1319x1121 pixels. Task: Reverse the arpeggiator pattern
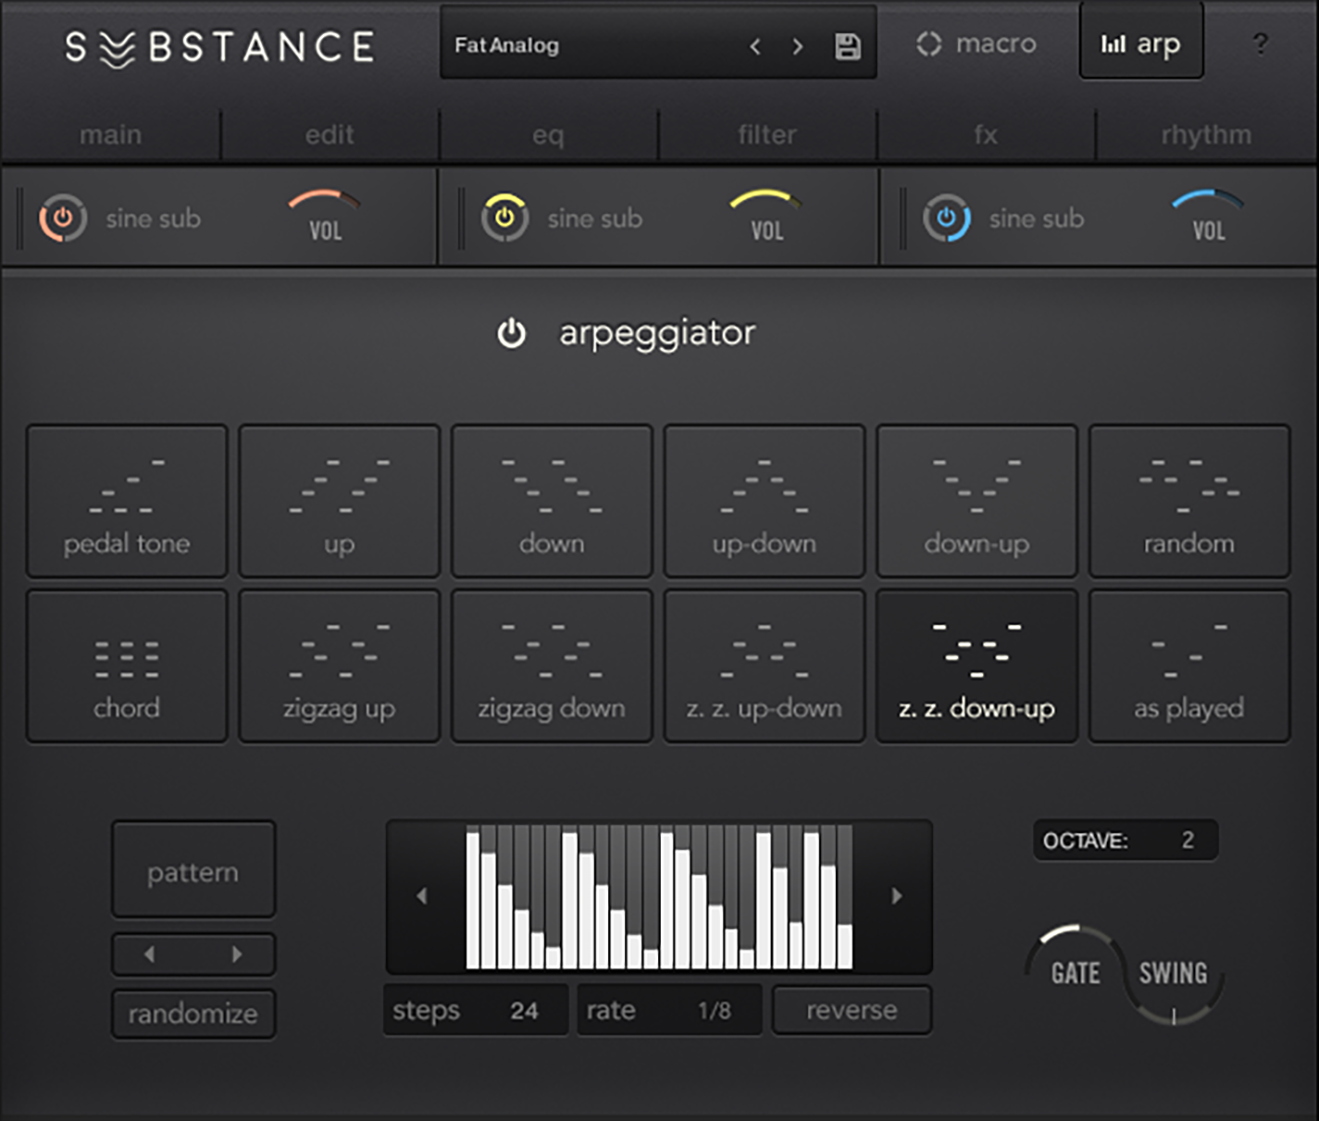(x=851, y=1009)
